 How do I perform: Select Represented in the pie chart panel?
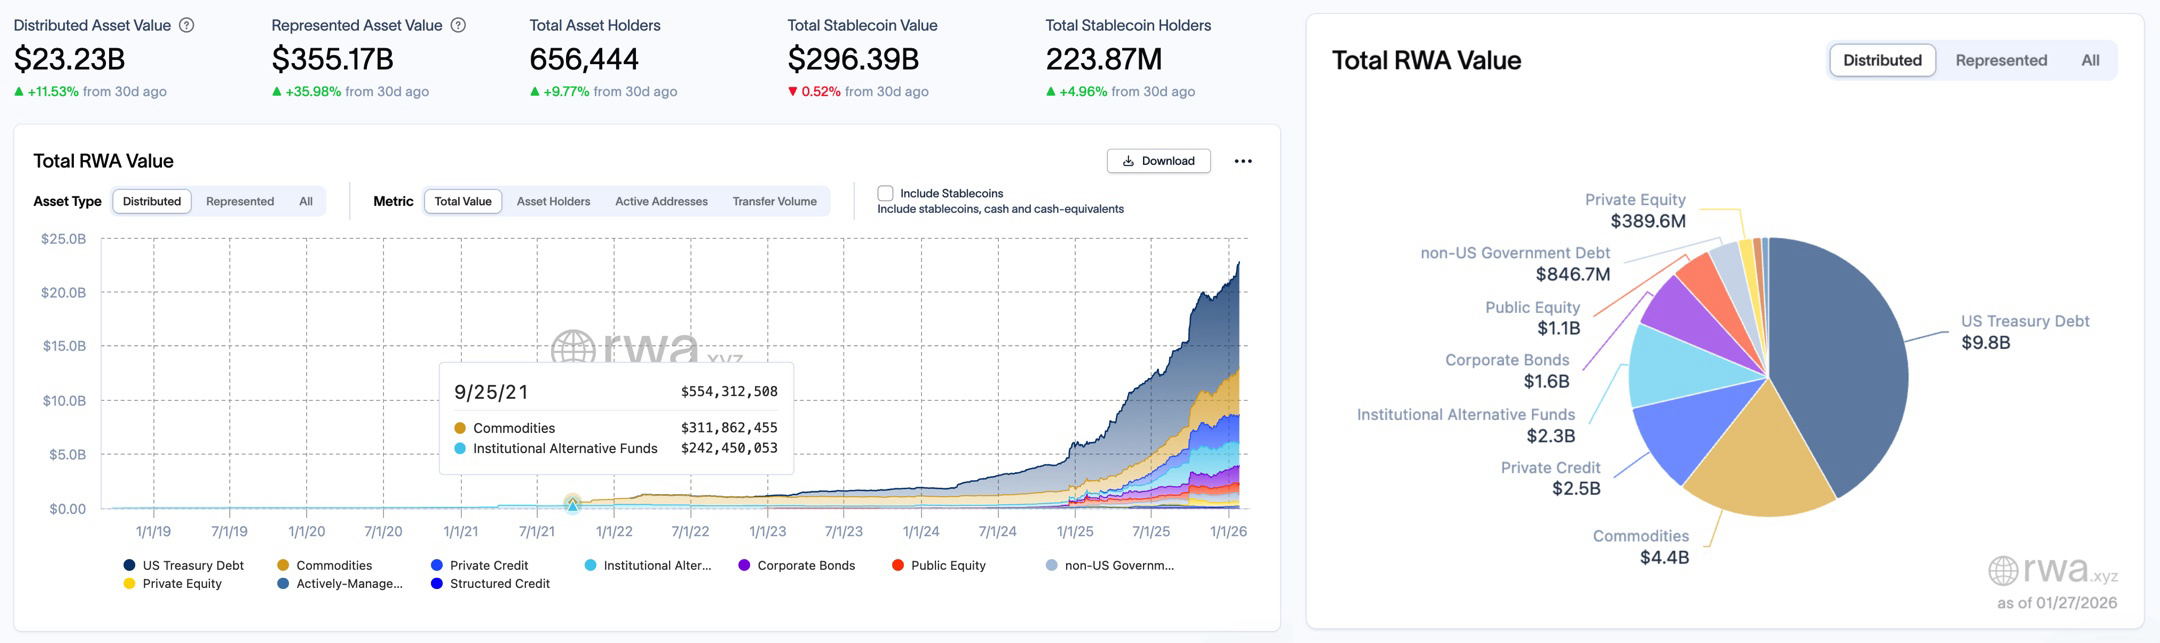2001,60
